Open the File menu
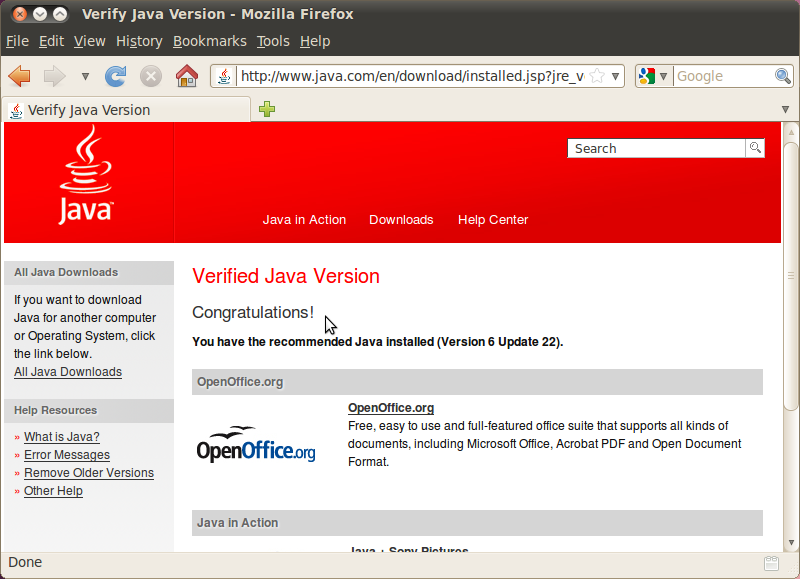 click(x=17, y=41)
